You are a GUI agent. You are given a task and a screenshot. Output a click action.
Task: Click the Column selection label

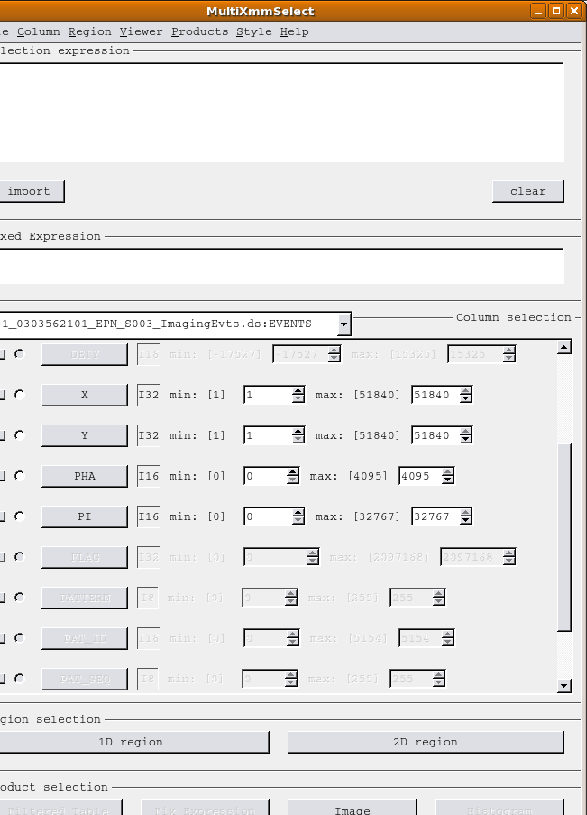click(514, 317)
